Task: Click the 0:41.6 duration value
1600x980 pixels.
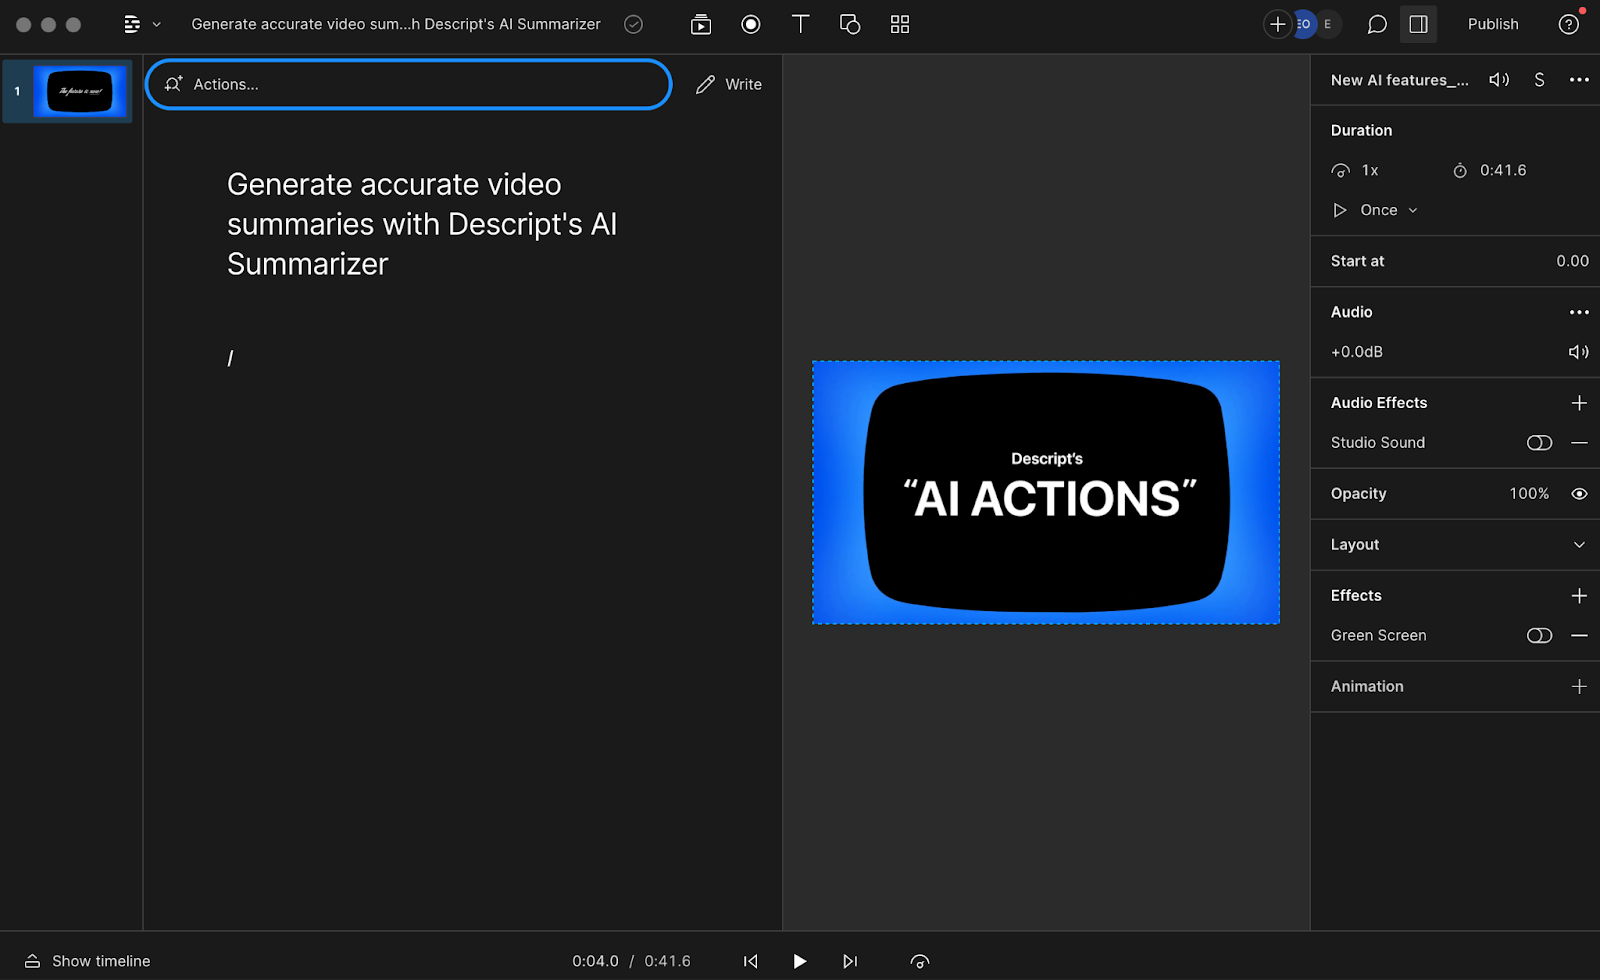Action: [1503, 170]
